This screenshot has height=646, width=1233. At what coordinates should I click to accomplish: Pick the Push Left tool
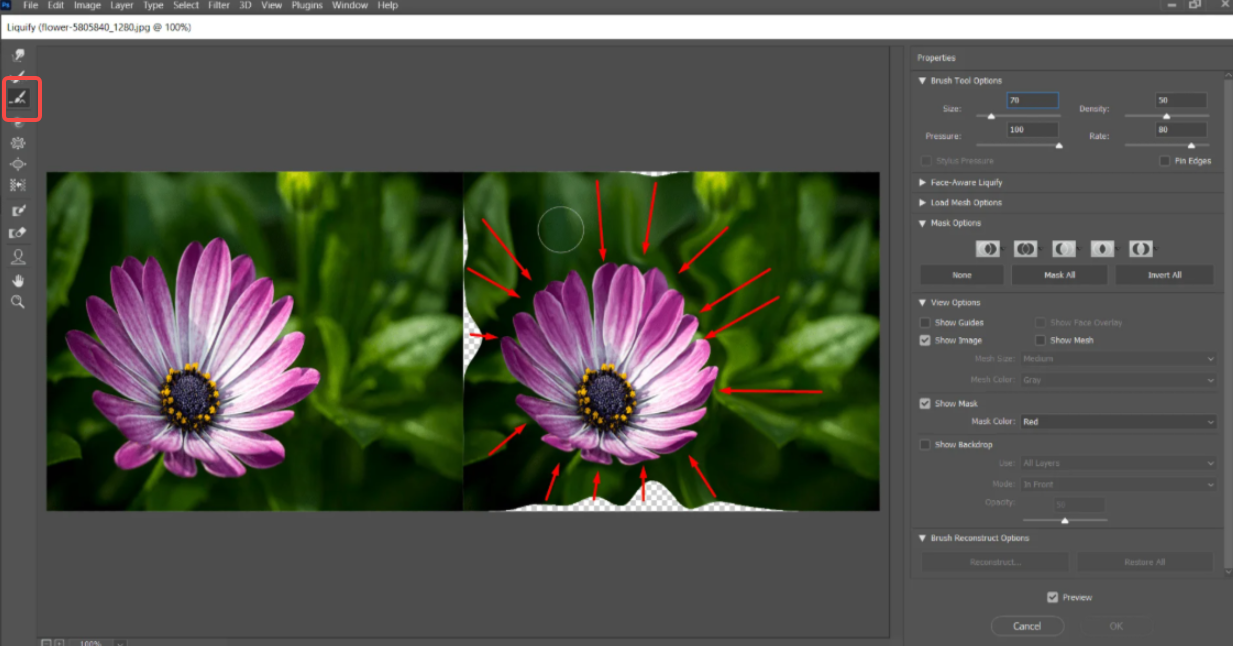(x=18, y=185)
